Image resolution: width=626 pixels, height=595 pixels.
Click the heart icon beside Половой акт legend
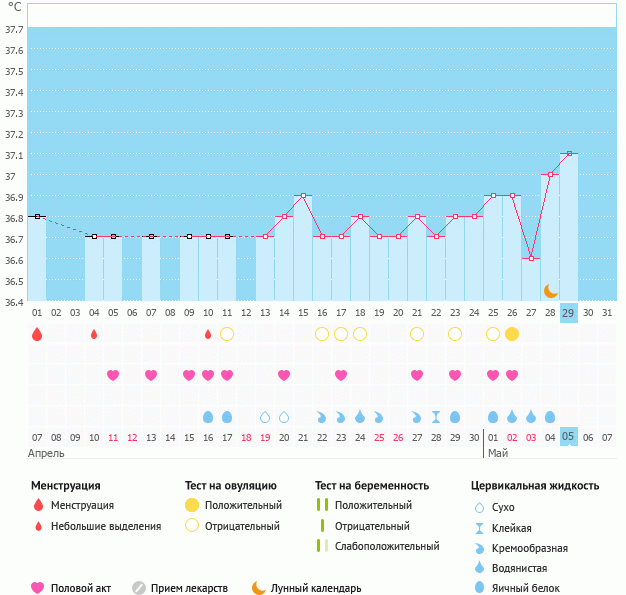38,588
